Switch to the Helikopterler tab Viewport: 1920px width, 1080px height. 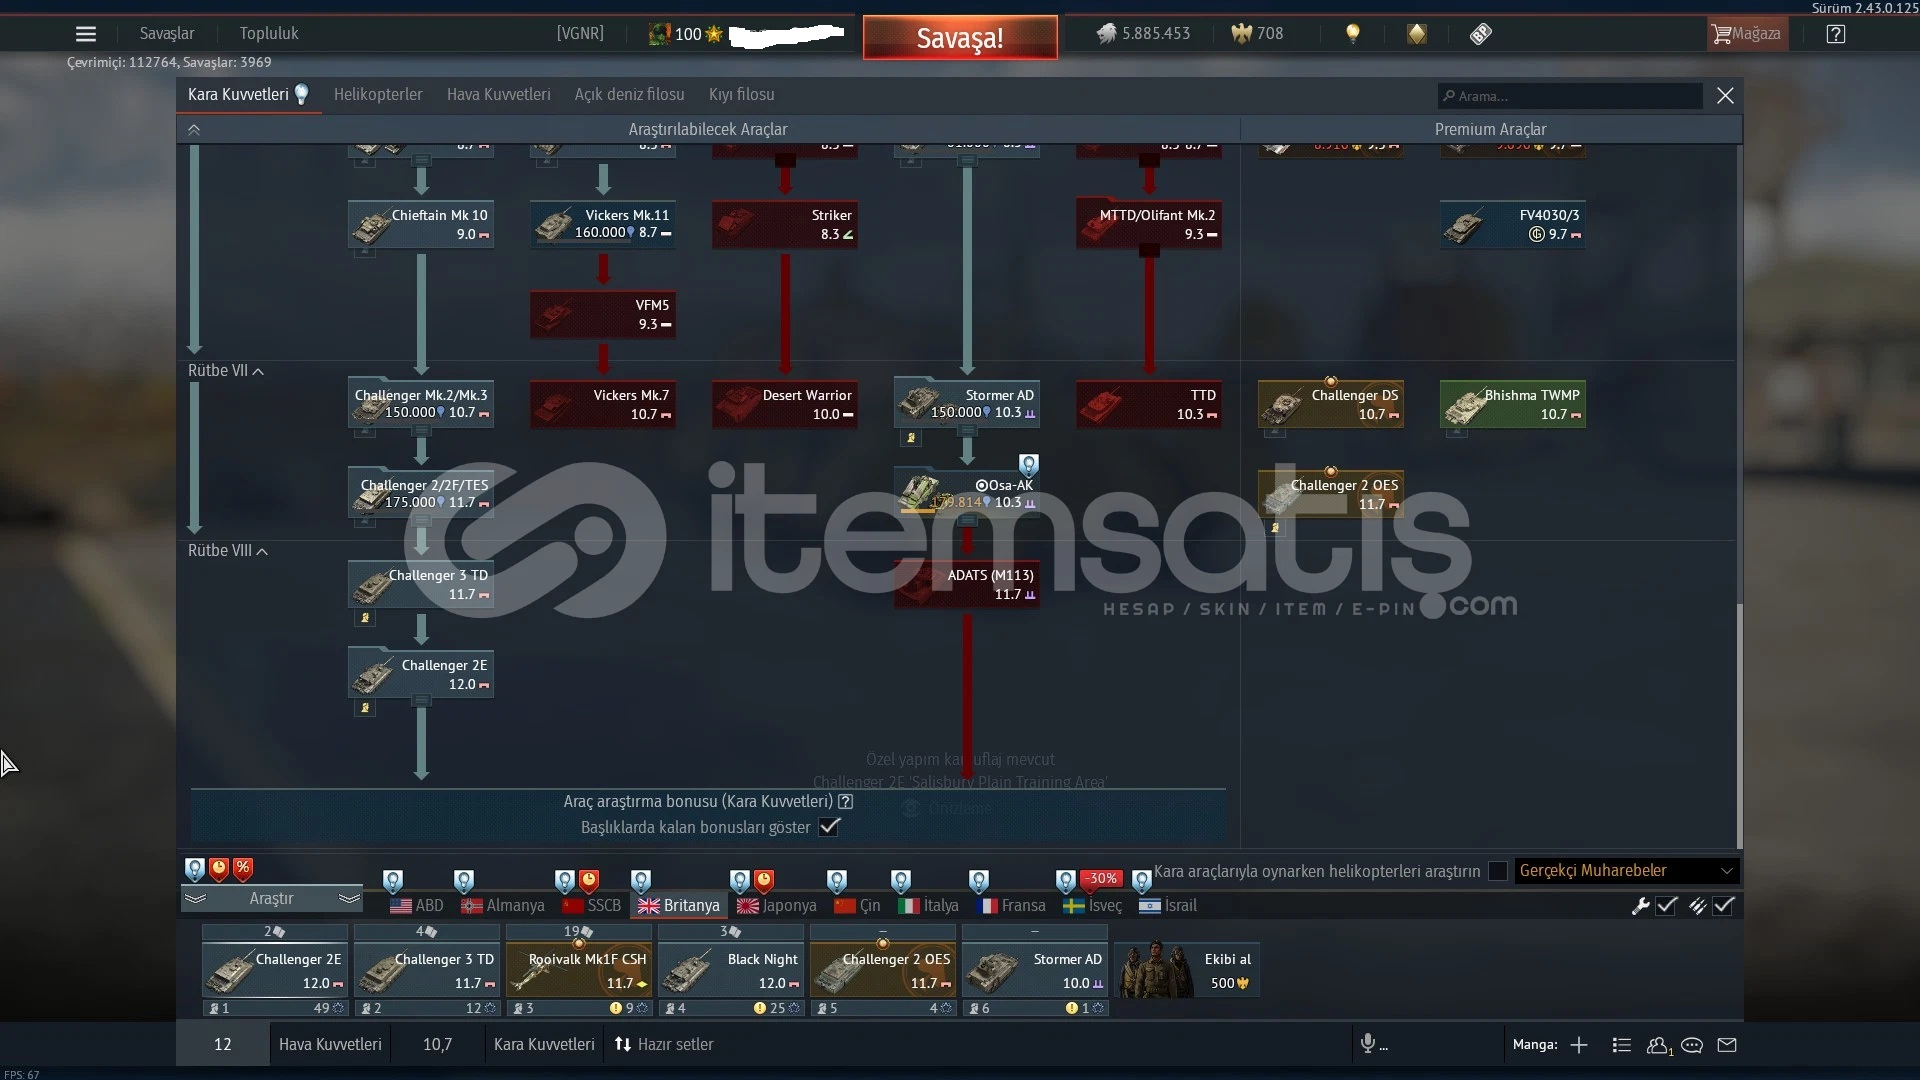(x=378, y=95)
